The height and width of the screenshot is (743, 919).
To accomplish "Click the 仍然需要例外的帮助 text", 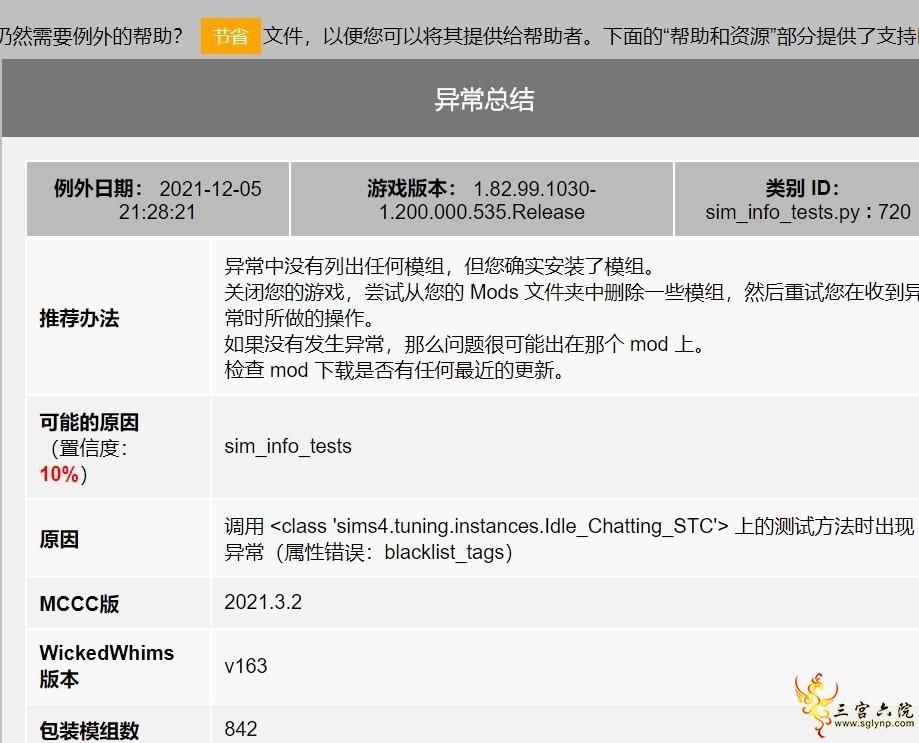I will (x=91, y=36).
